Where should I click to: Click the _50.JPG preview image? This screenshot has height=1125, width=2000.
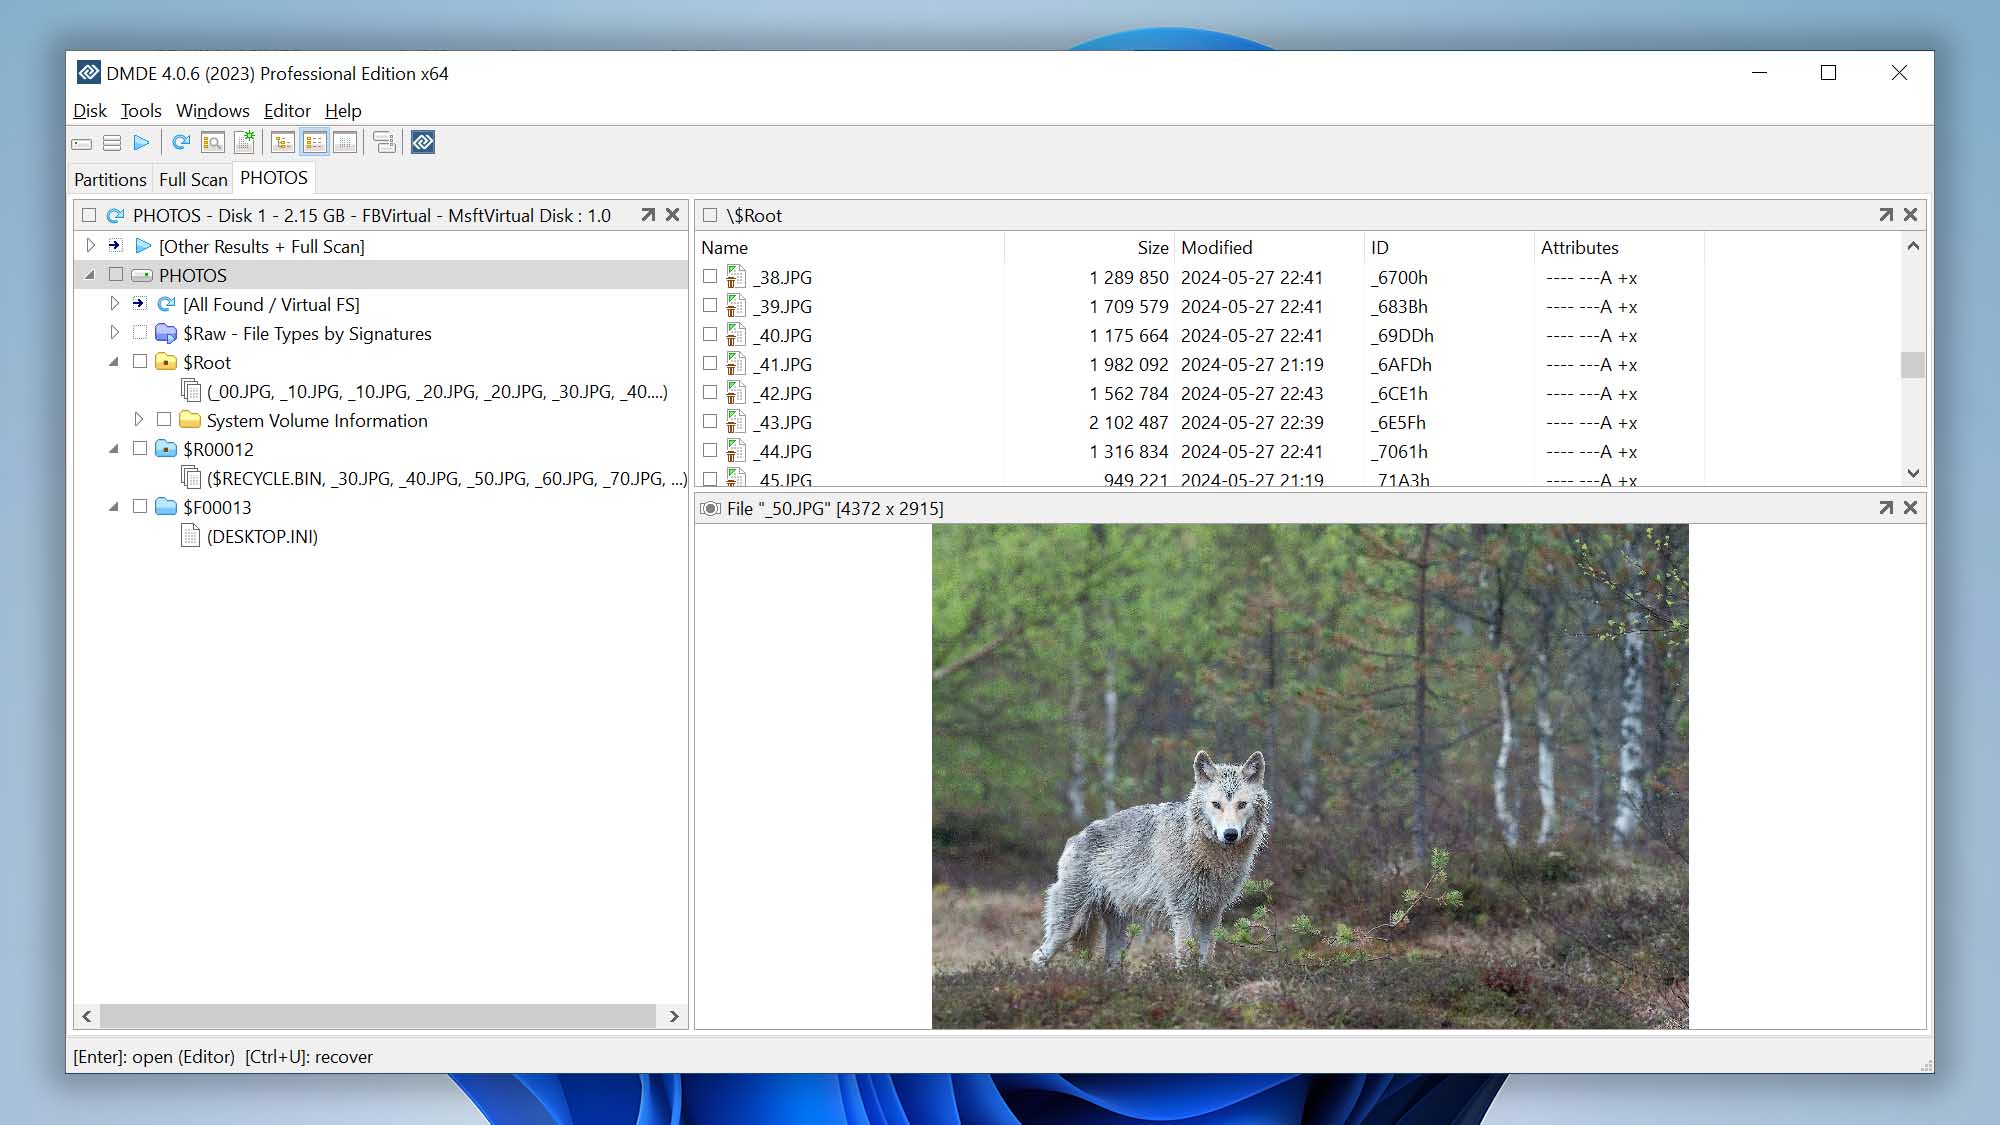[x=1310, y=775]
